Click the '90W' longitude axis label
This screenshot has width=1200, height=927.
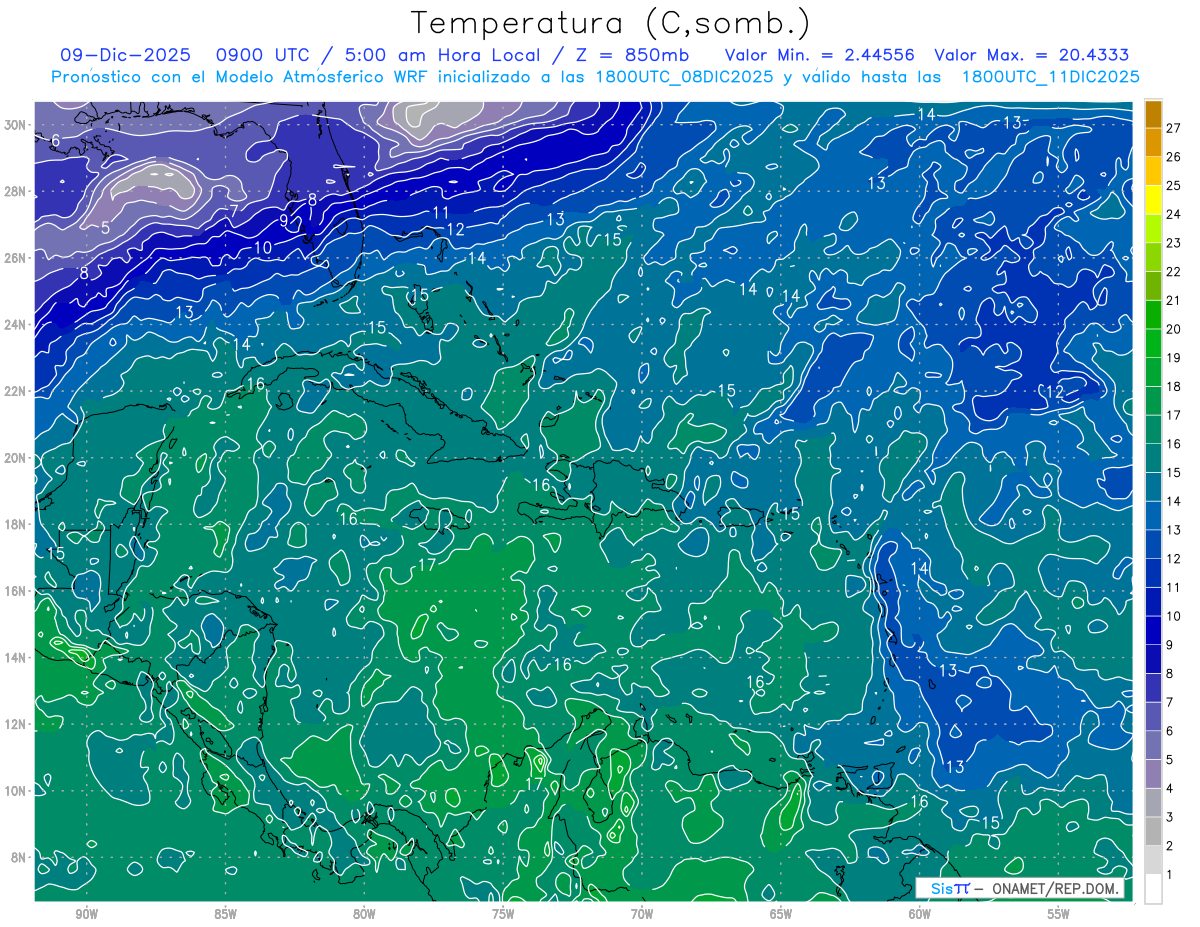click(87, 914)
